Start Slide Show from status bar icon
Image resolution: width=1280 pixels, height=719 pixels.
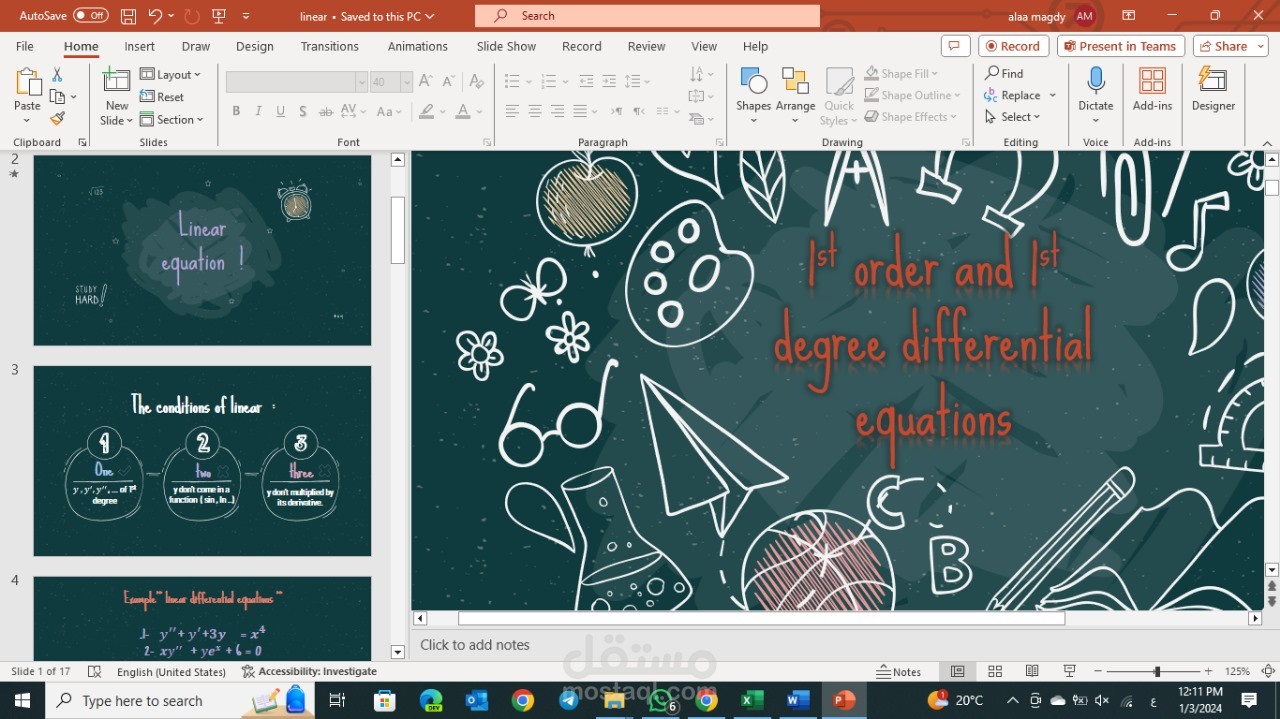1069,671
